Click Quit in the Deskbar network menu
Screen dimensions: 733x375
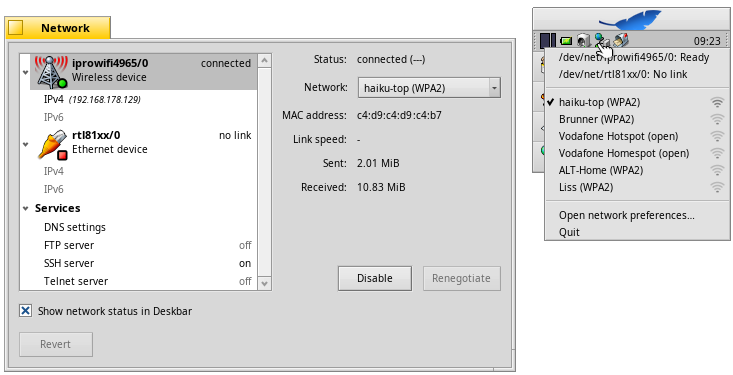pos(637,232)
